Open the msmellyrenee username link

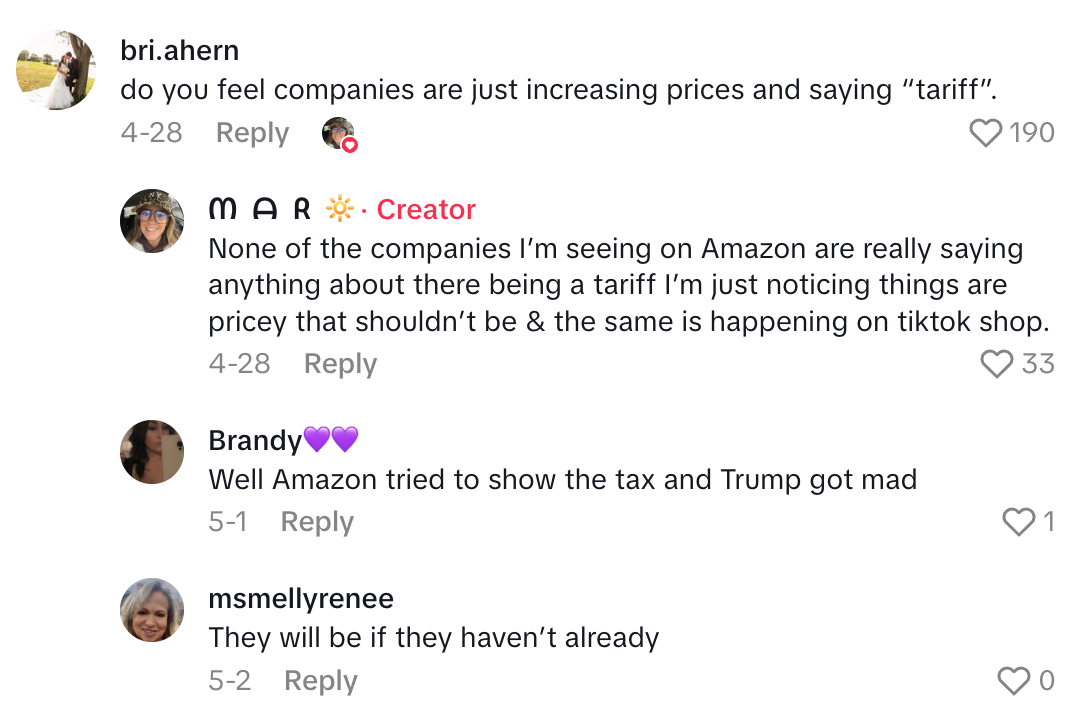(x=301, y=598)
